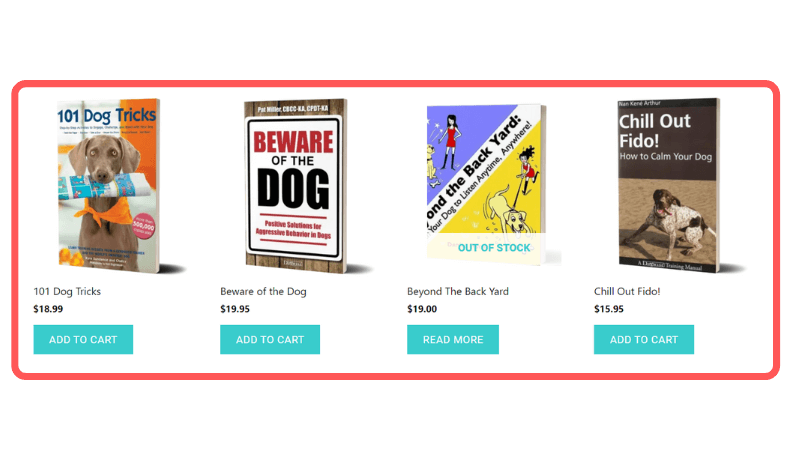Viewport: 800px width, 450px height.
Task: View the Beyond the Back Yard cover image
Action: click(486, 185)
